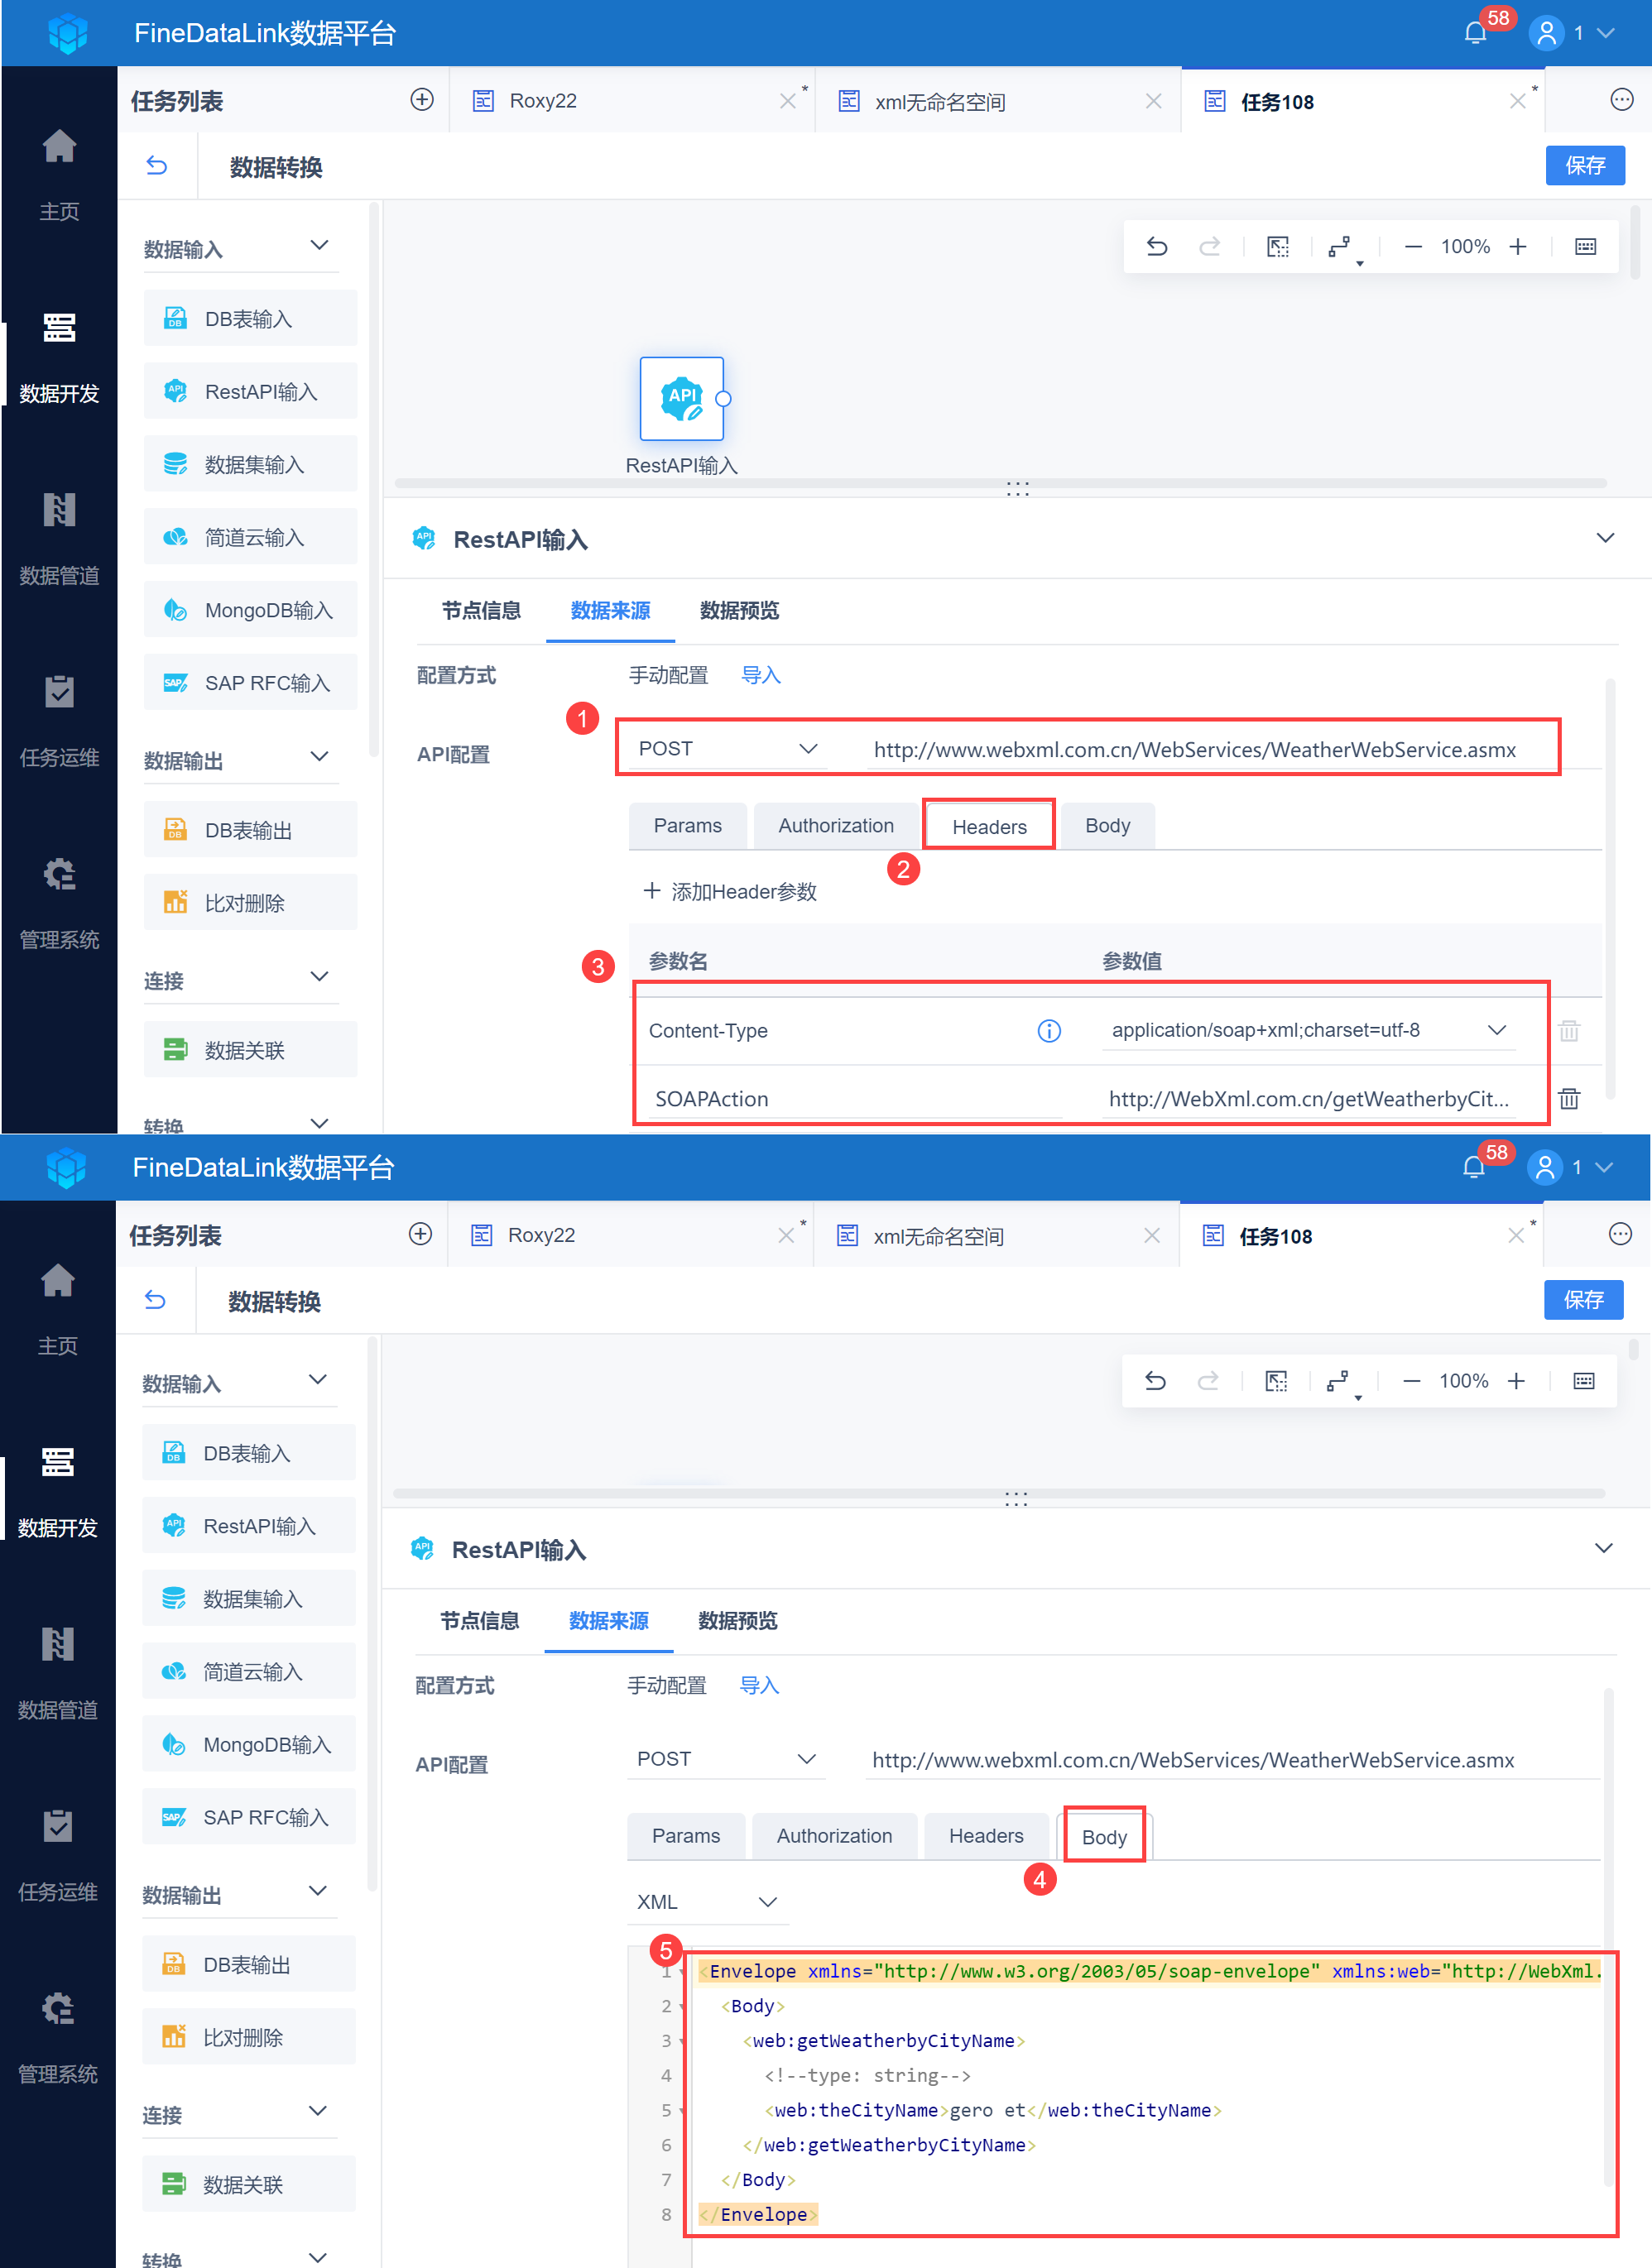Click the greyed trash icon beside Content-Type row

1568,1030
